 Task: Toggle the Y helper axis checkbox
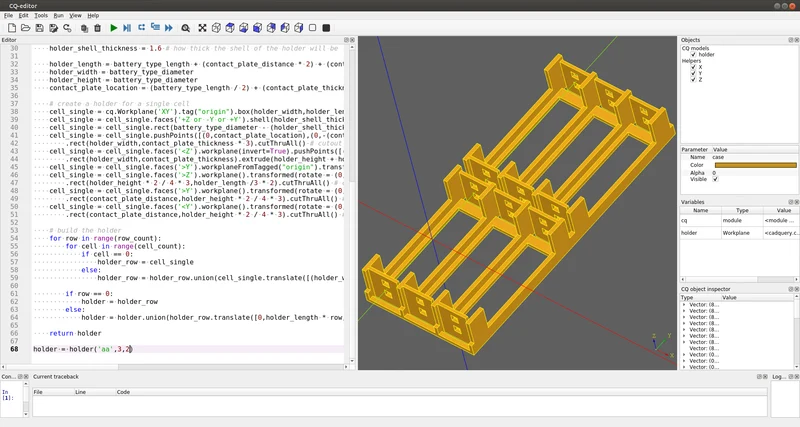point(693,73)
